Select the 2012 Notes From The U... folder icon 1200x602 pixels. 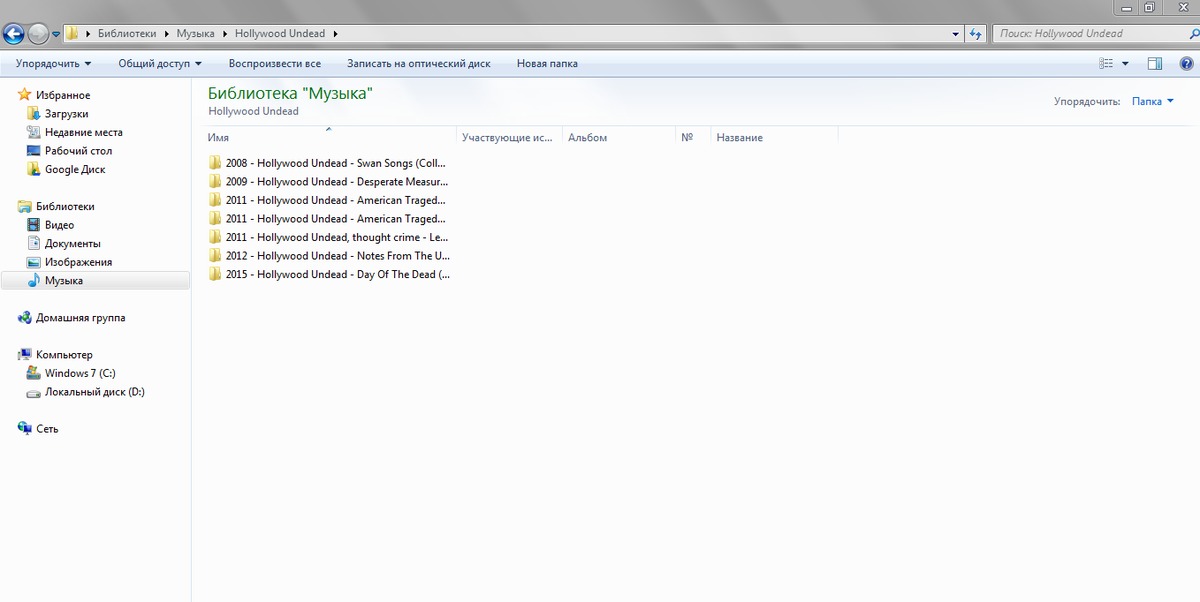pyautogui.click(x=214, y=256)
